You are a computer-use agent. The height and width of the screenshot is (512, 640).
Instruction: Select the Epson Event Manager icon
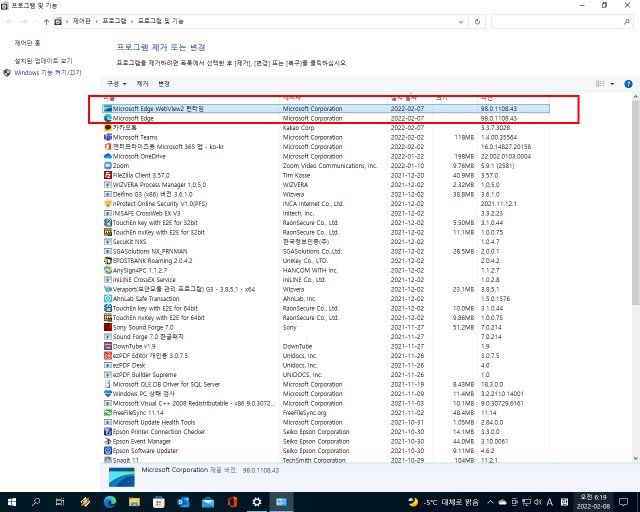click(x=108, y=441)
